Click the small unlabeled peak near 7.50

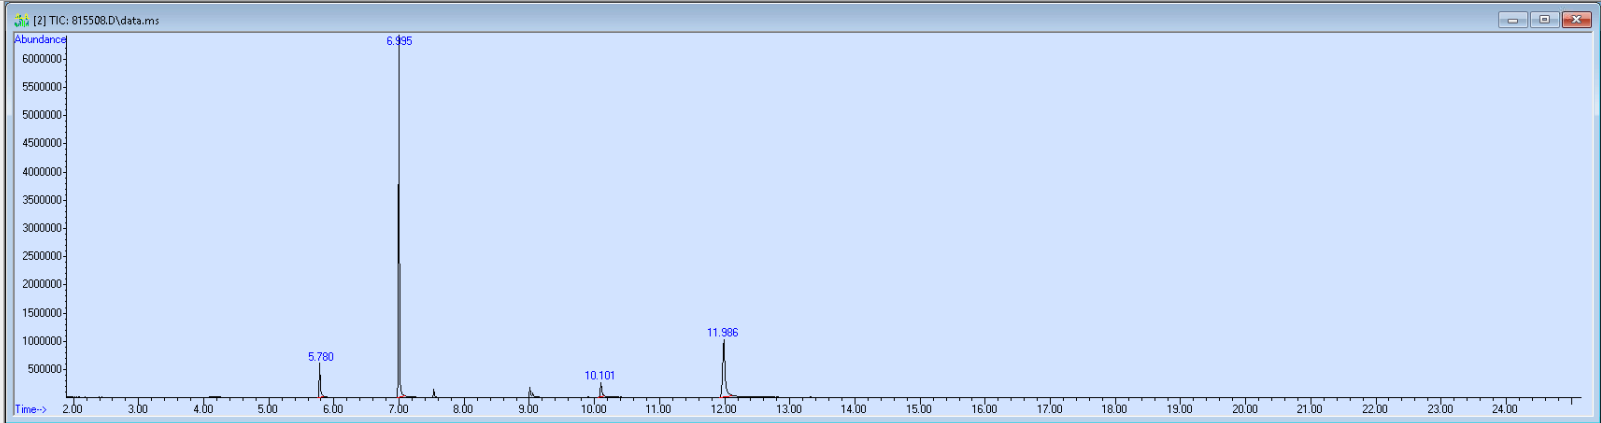(x=434, y=393)
